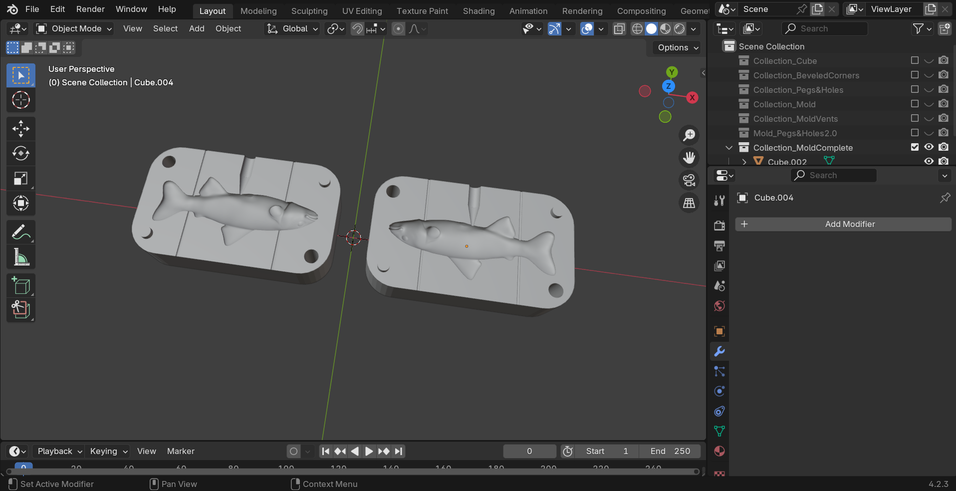
Task: Enable the Collection_Cube checkbox
Action: [x=914, y=61]
